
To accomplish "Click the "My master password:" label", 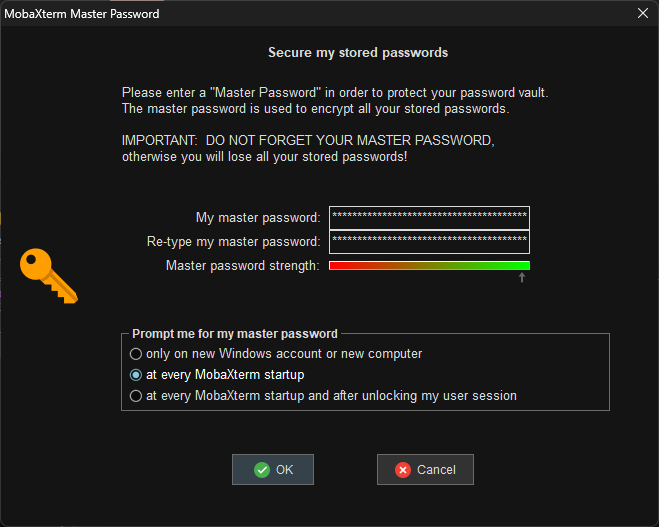I will pyautogui.click(x=258, y=218).
